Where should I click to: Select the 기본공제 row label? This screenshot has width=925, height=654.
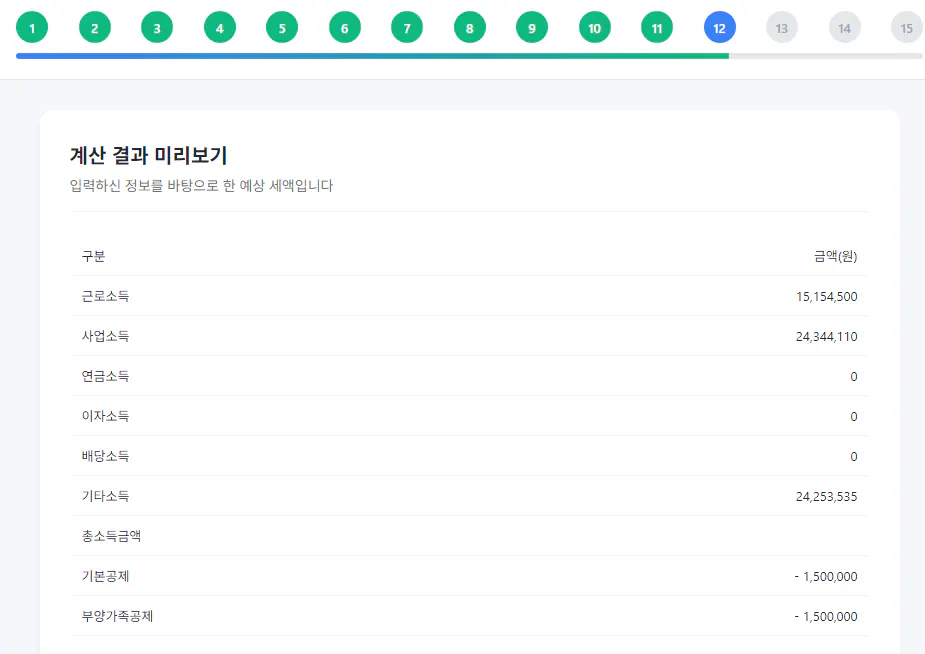(x=105, y=576)
